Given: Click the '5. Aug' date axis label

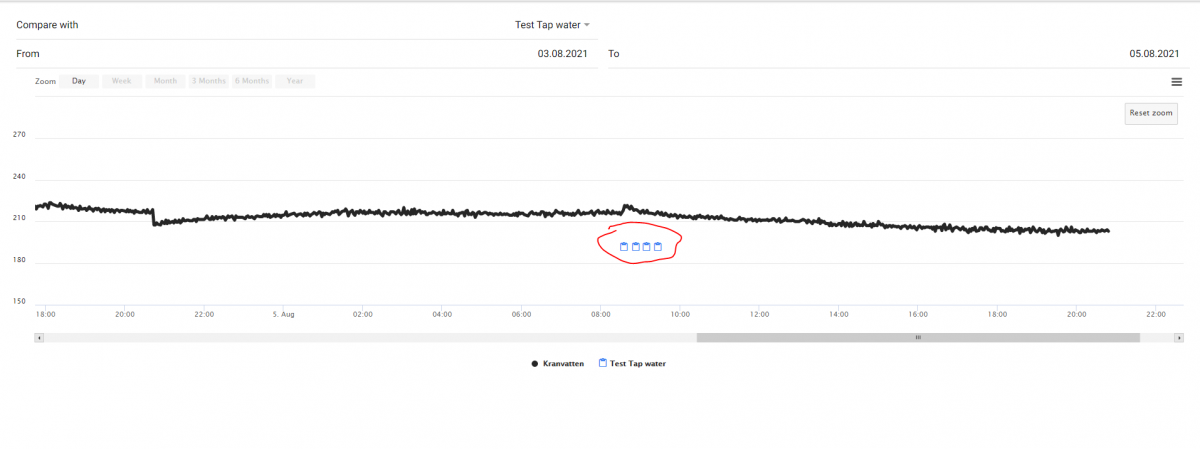Looking at the screenshot, I should pos(283,314).
